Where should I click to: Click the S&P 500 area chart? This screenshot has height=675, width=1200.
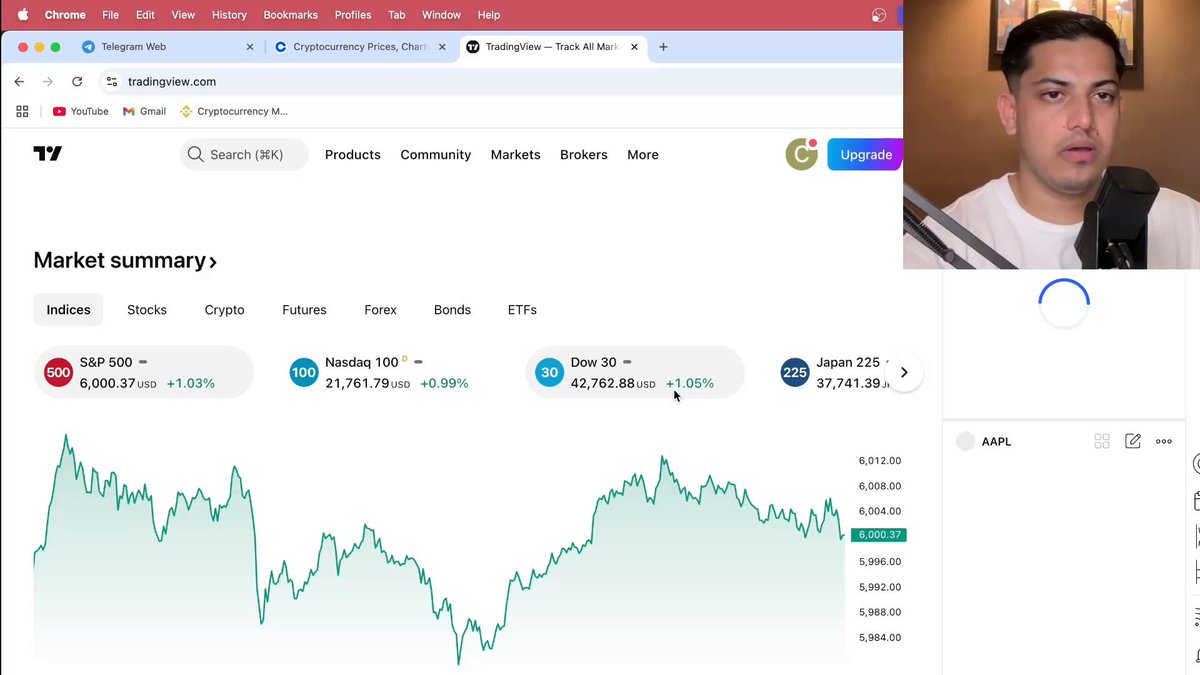440,550
